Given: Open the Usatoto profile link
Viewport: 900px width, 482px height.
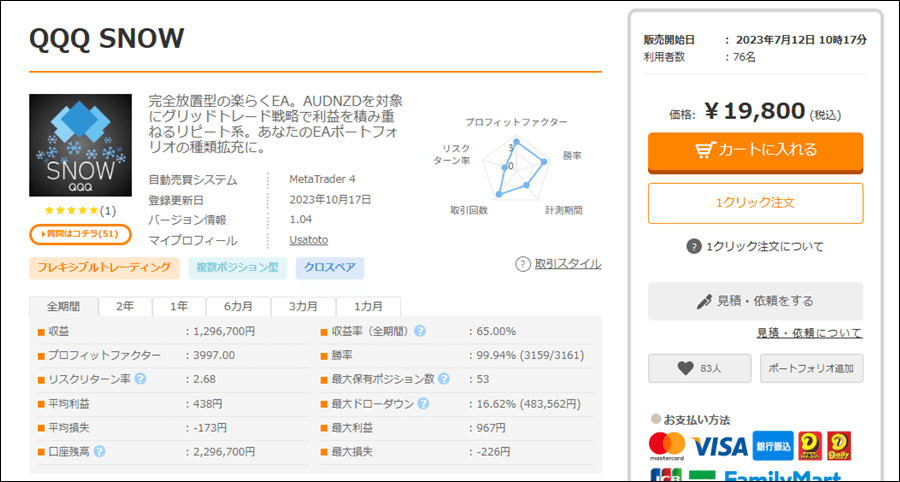Looking at the screenshot, I should (x=309, y=240).
